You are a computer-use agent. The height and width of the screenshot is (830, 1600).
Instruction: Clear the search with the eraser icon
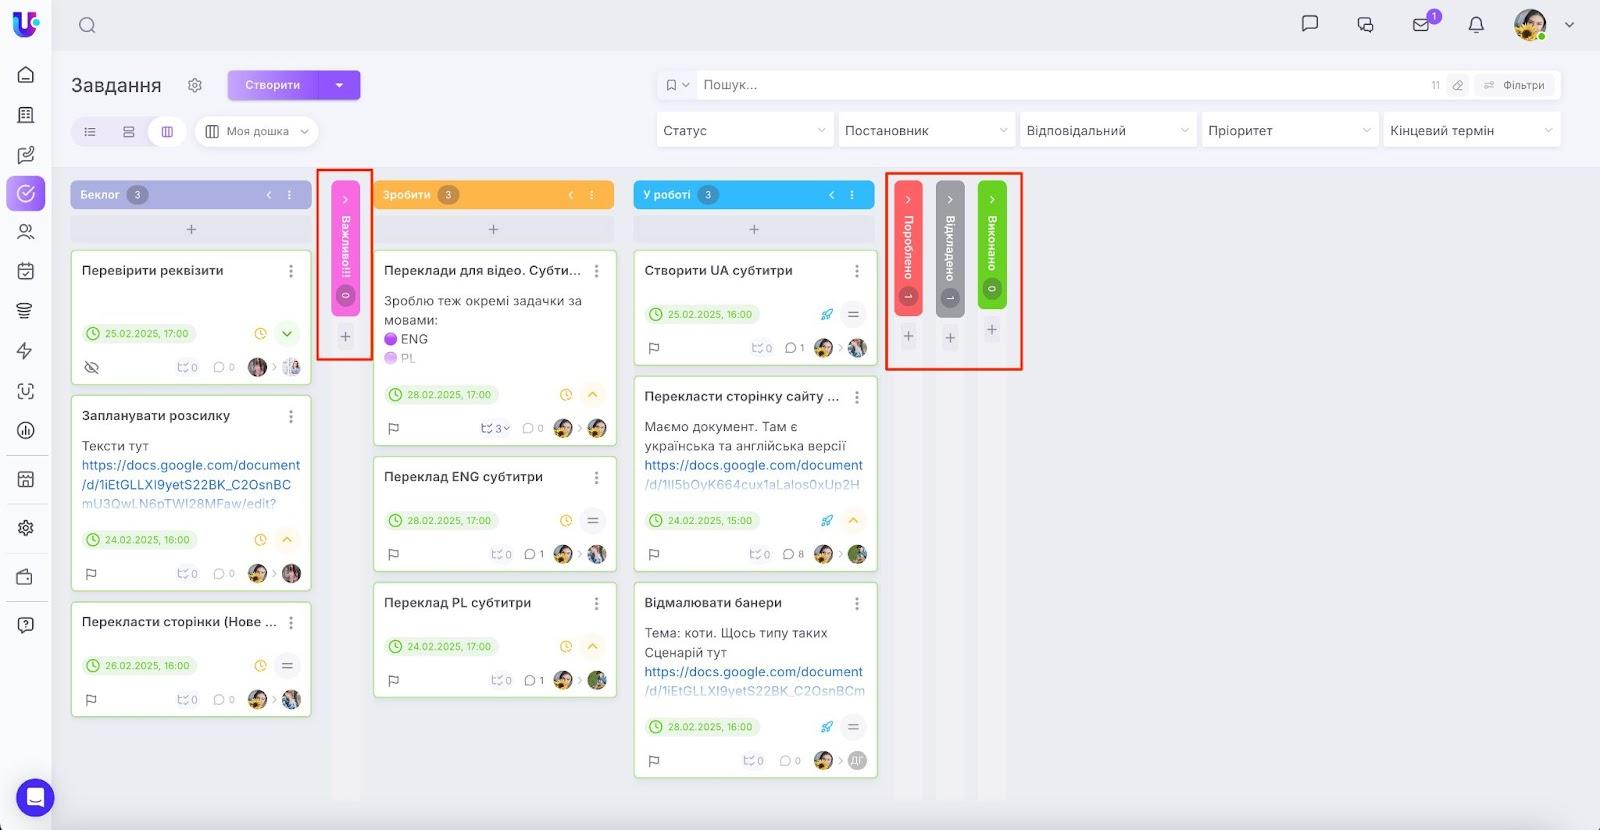tap(1458, 85)
